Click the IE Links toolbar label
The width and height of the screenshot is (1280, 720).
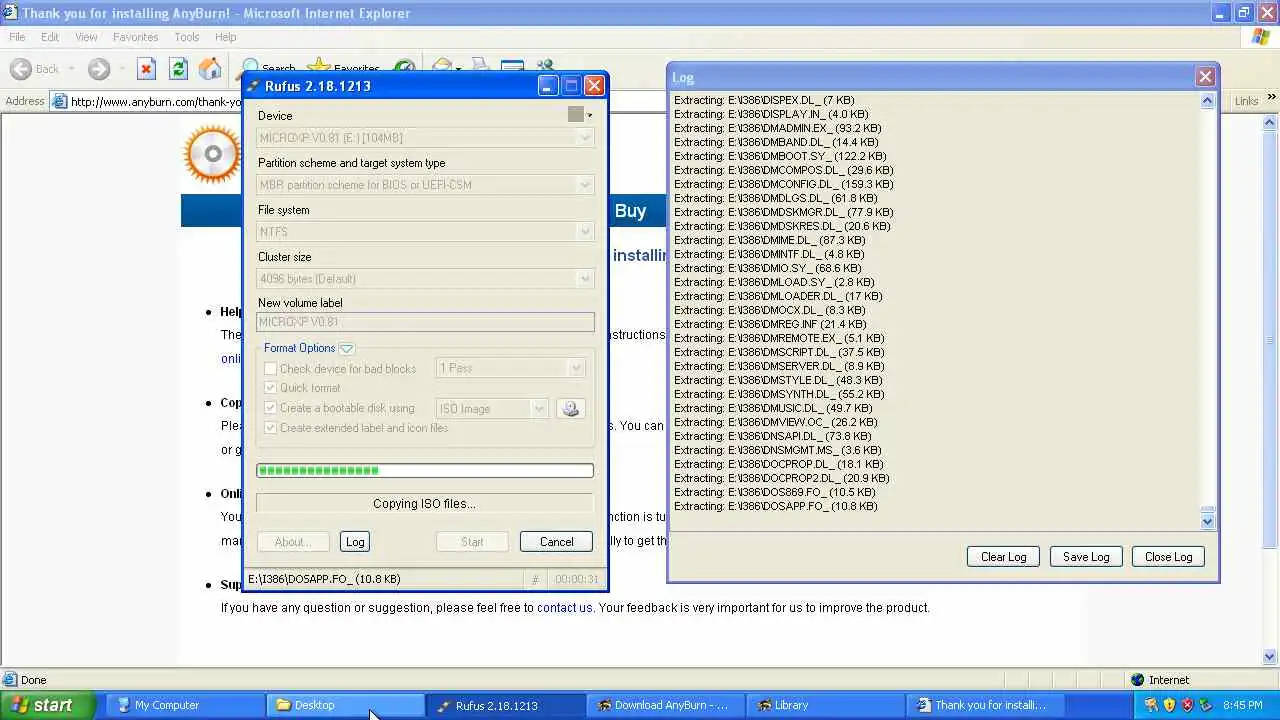pyautogui.click(x=1246, y=101)
